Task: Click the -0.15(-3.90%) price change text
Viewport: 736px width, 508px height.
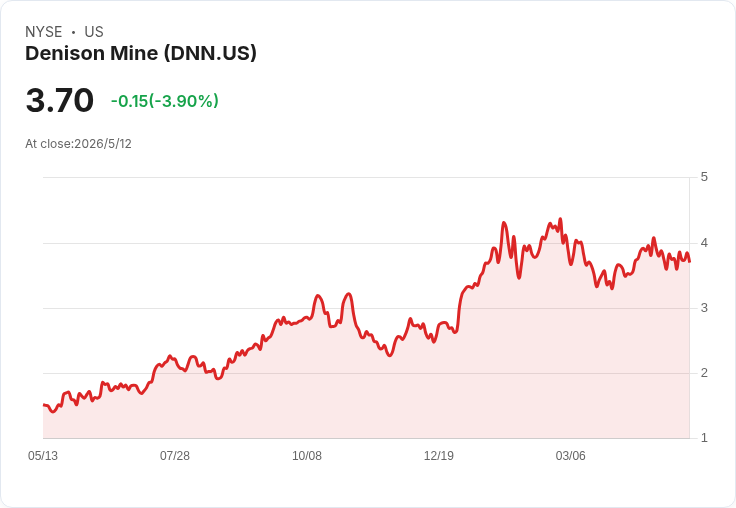Action: [165, 101]
